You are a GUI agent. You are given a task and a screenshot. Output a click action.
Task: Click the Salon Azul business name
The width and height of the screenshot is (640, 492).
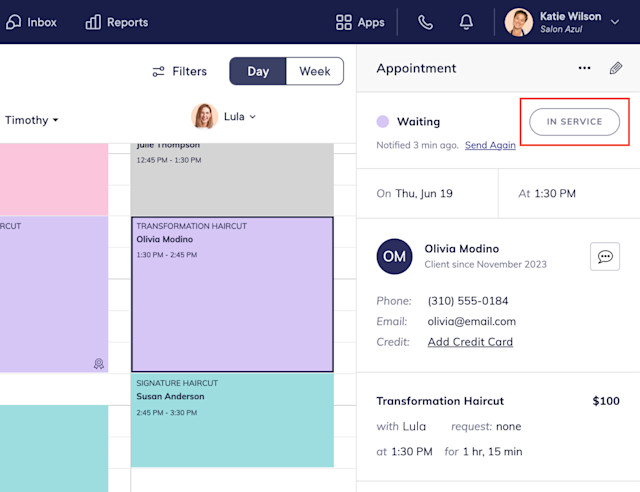[x=561, y=29]
